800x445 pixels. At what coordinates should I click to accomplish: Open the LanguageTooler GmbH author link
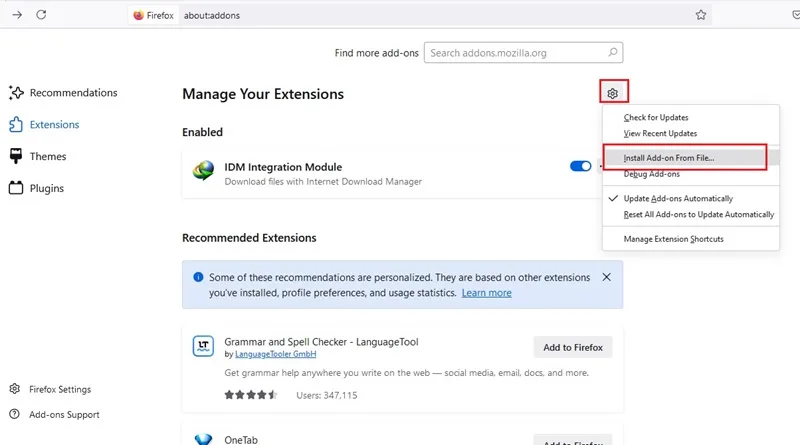pos(276,354)
